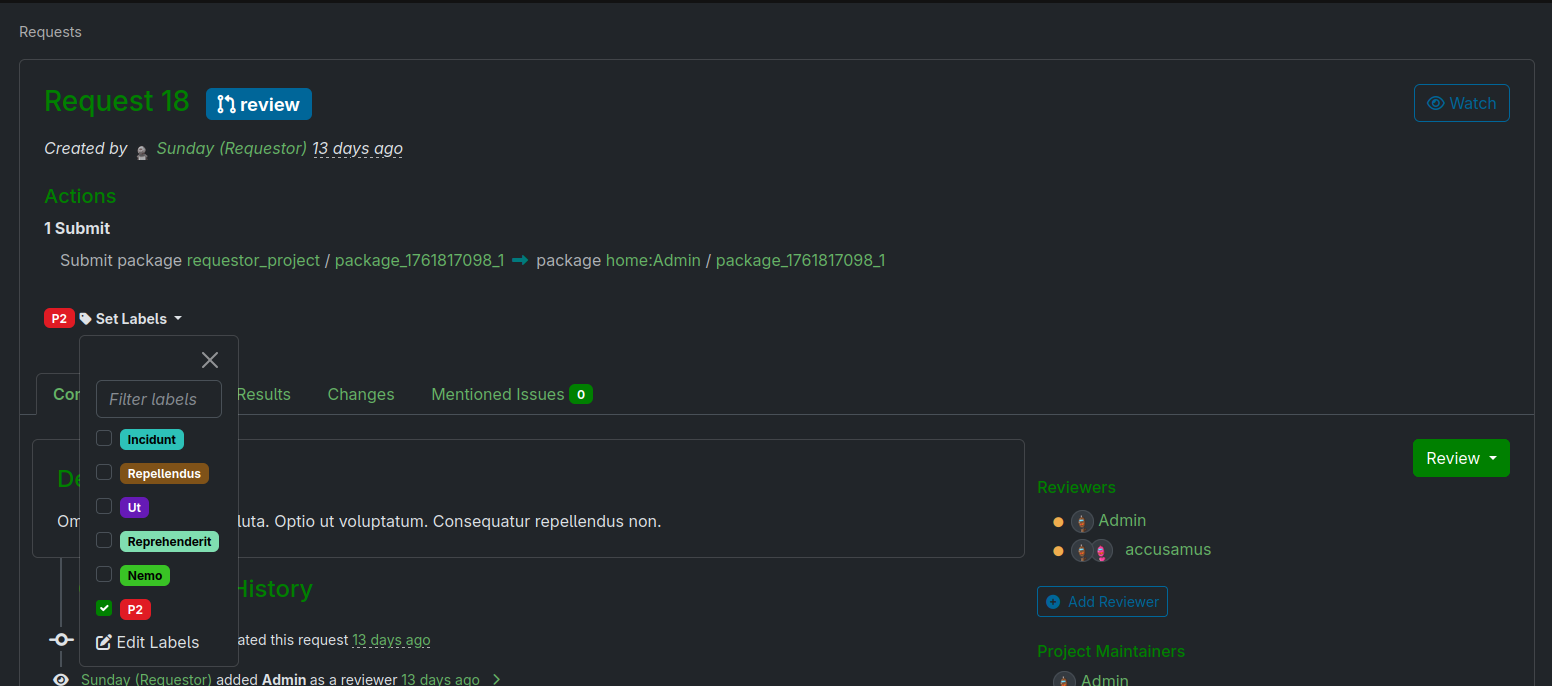Screen dimensions: 1552x686
Task: Click the accusamus group avatar icon
Action: point(1092,550)
